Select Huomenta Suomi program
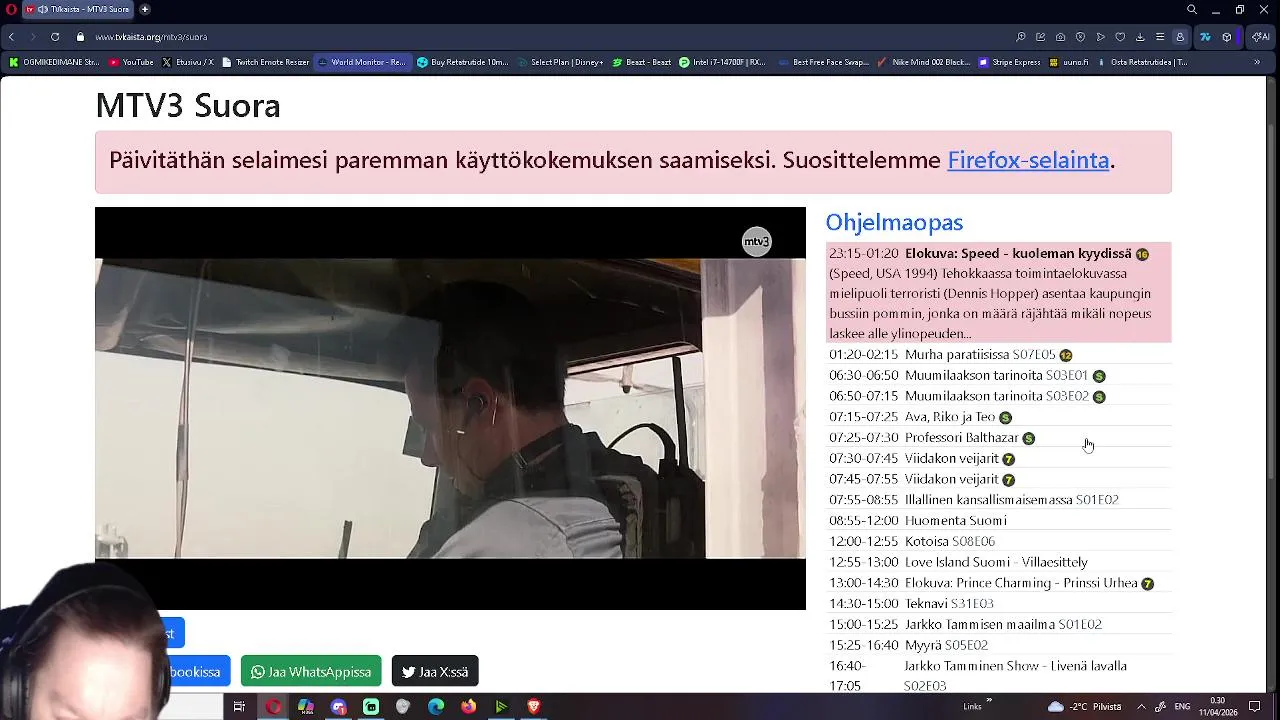Image resolution: width=1280 pixels, height=720 pixels. (998, 520)
